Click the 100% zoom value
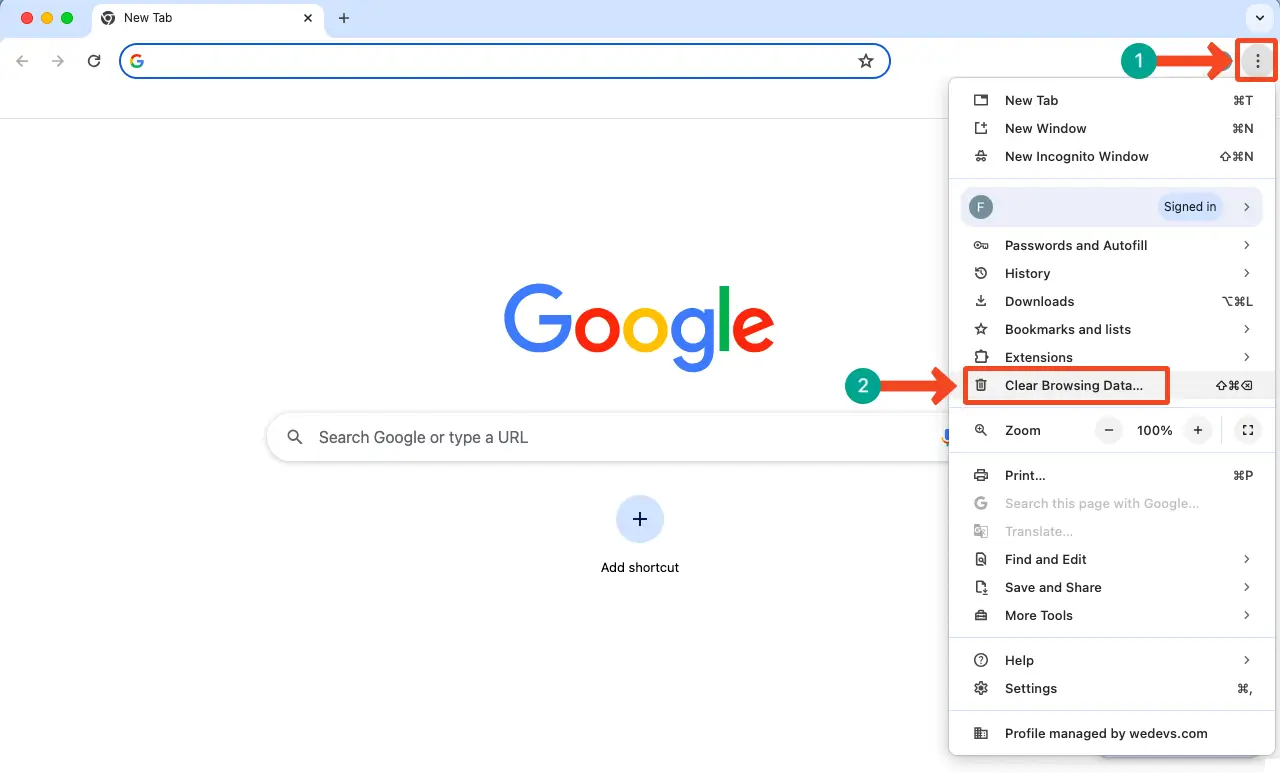Viewport: 1280px width, 773px height. (1154, 430)
